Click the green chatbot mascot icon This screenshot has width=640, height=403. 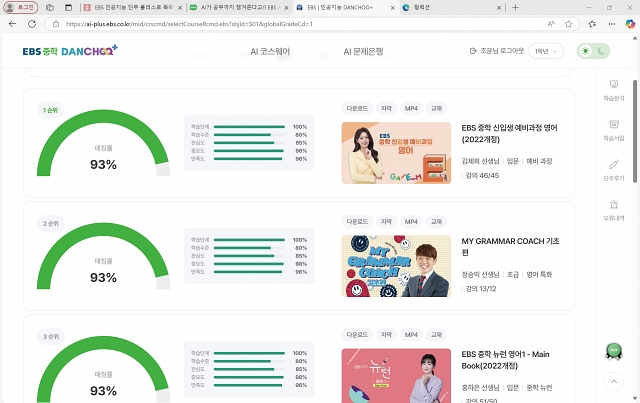pyautogui.click(x=613, y=351)
